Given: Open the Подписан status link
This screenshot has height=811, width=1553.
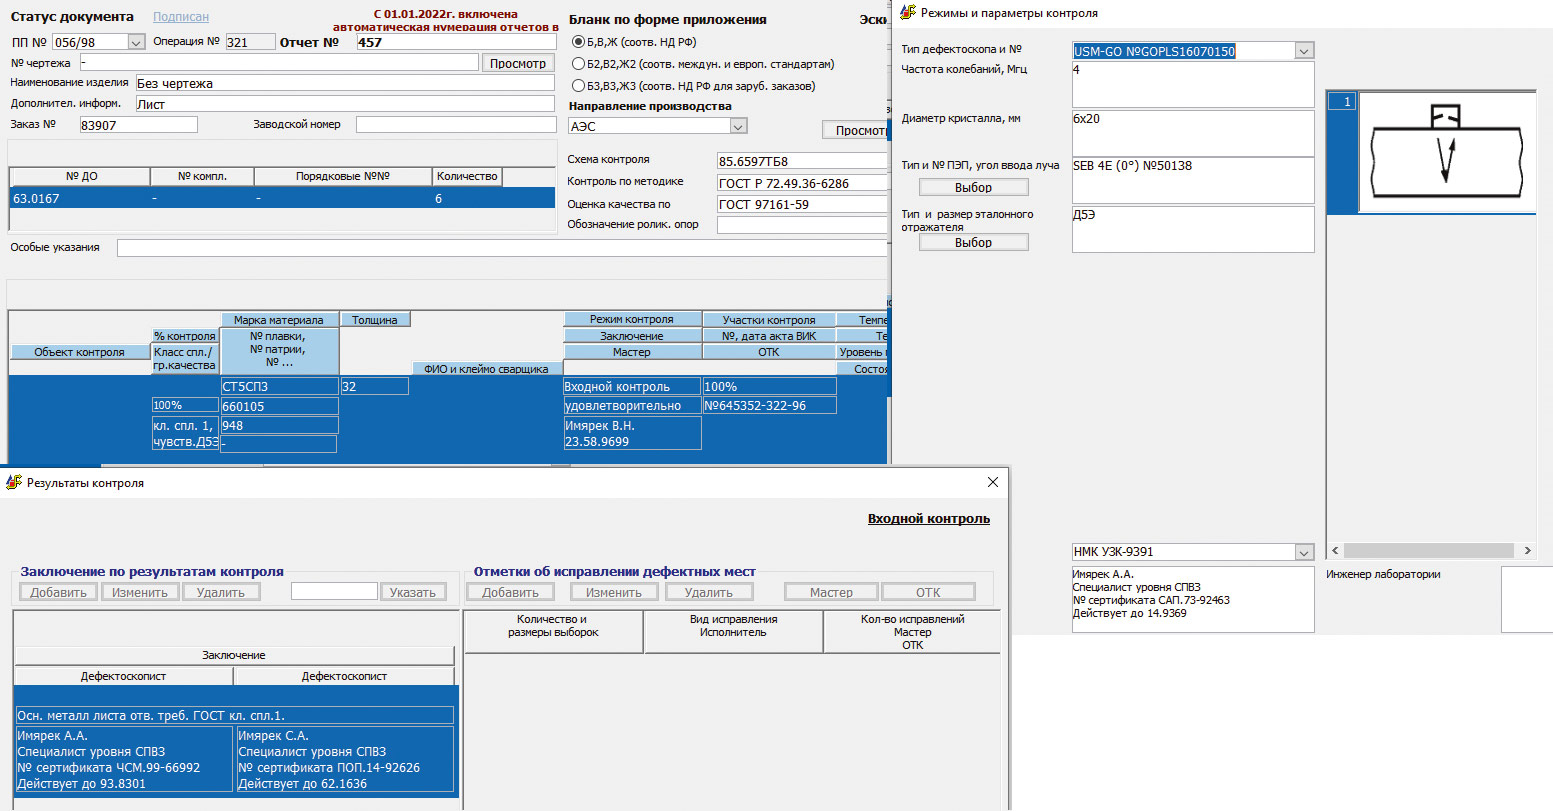Looking at the screenshot, I should [181, 17].
